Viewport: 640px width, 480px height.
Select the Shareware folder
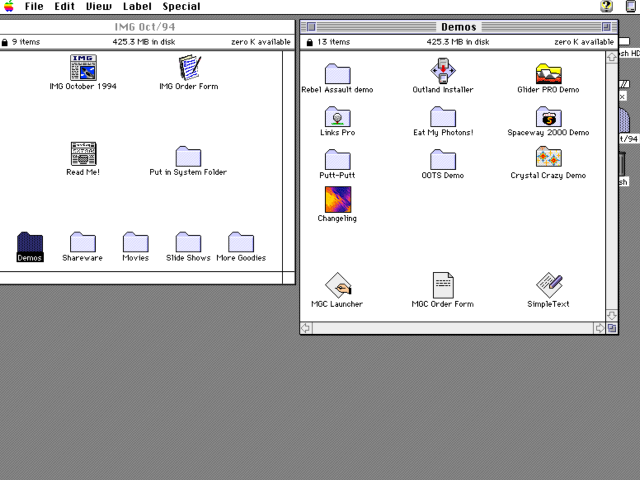83,242
